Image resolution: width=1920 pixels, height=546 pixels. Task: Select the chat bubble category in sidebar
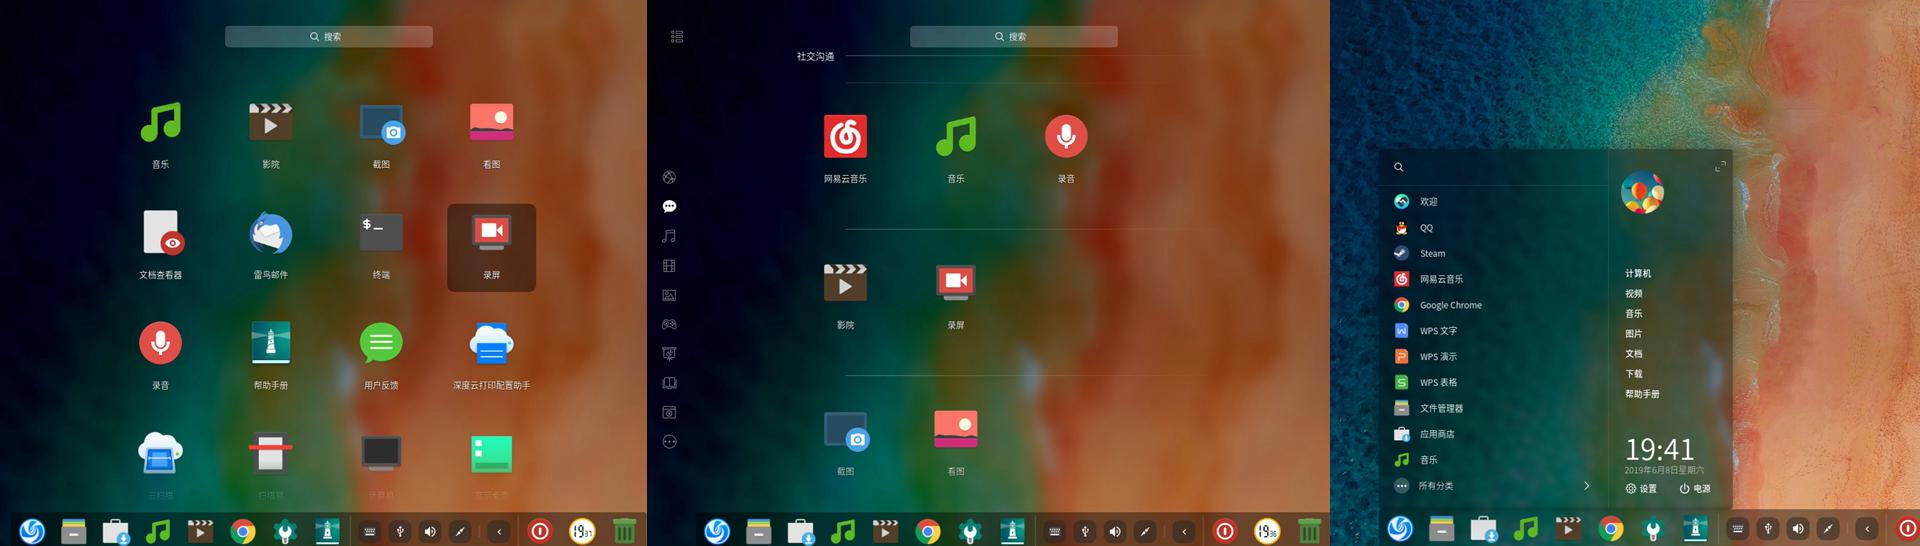669,206
